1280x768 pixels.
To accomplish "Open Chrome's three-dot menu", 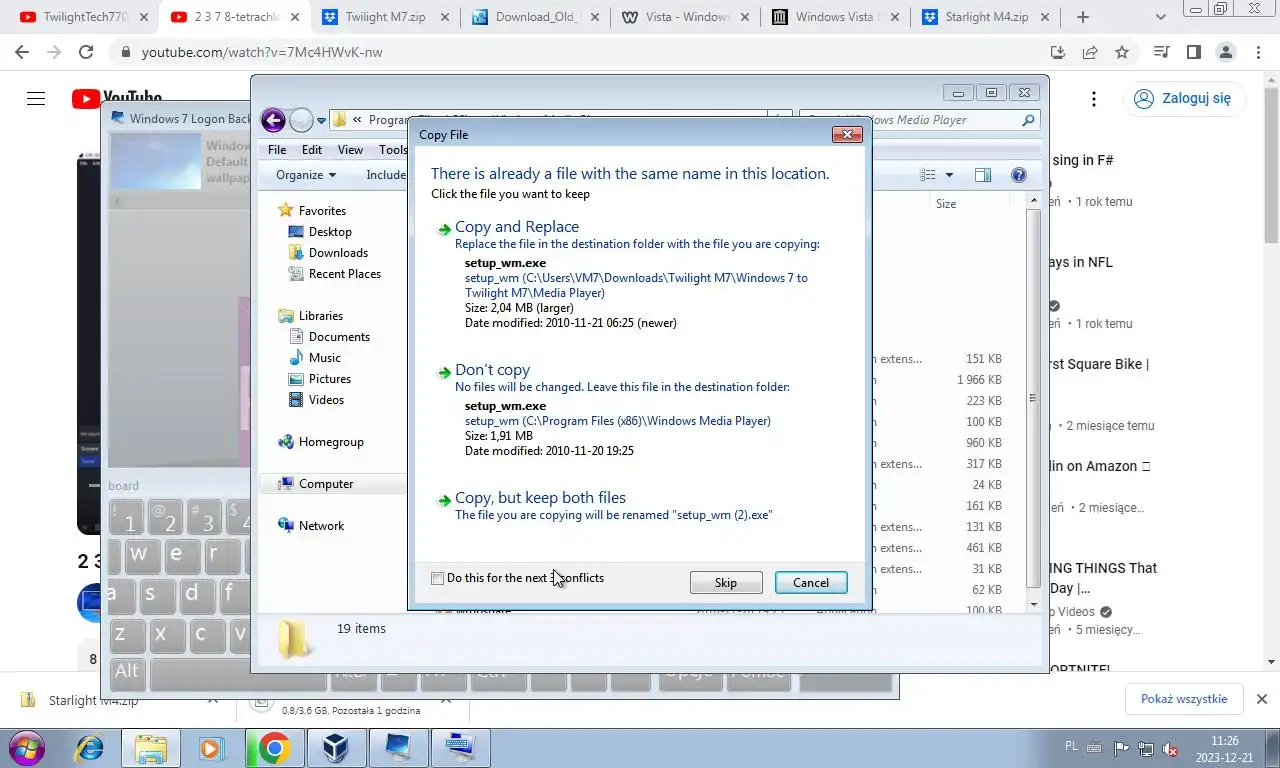I will pyautogui.click(x=1257, y=52).
